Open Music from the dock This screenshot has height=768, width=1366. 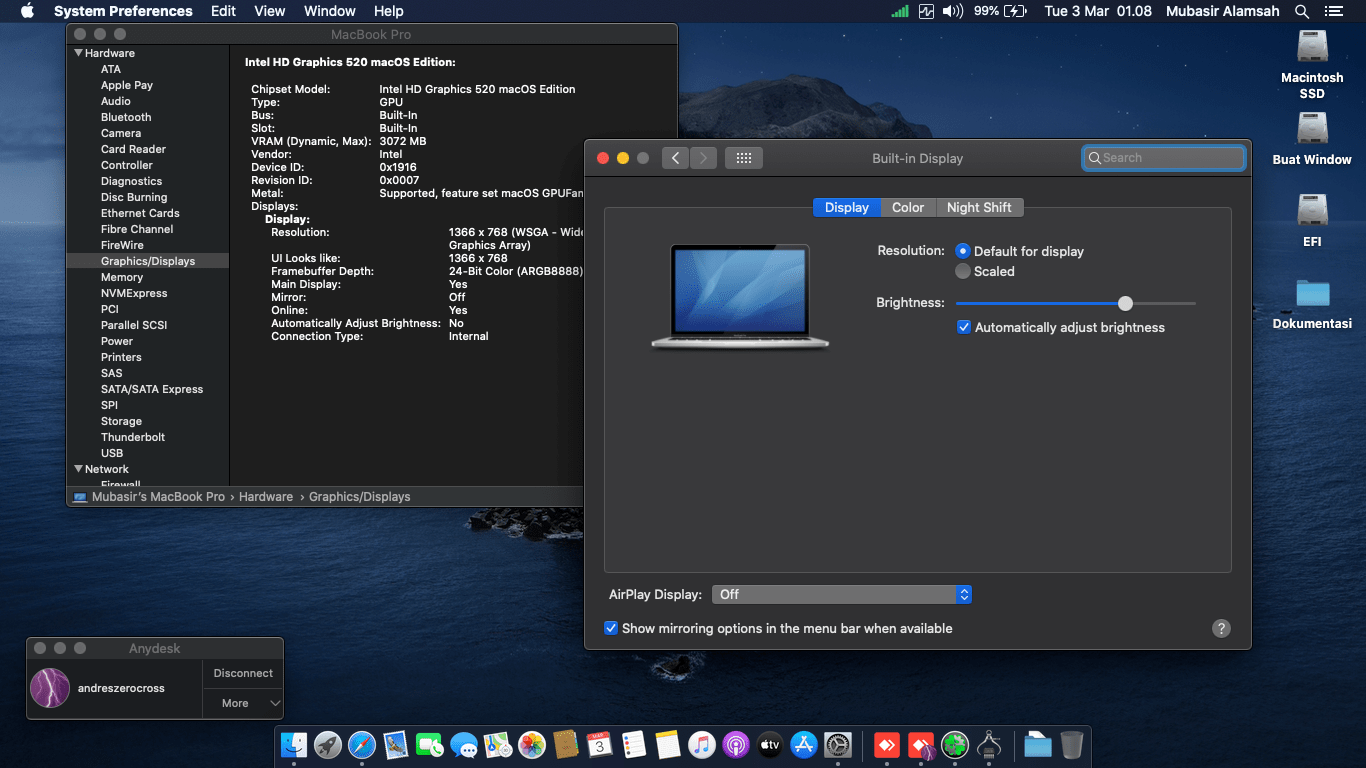click(x=702, y=745)
